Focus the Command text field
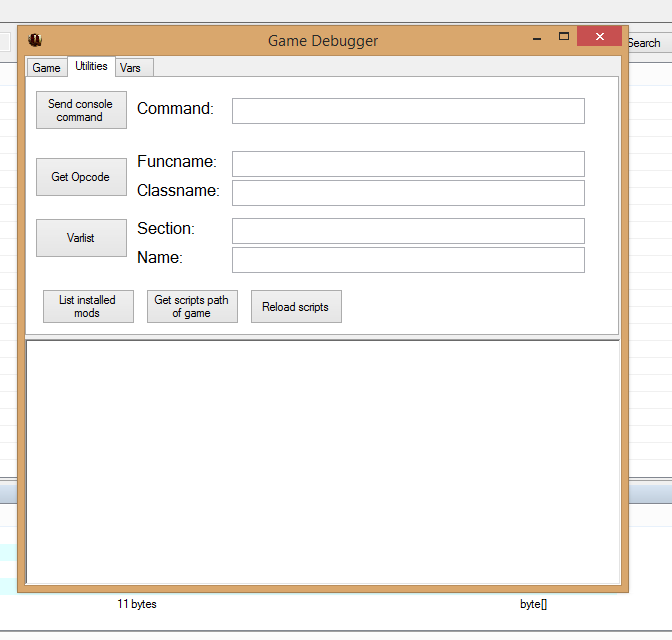Screen dimensions: 672x640 click(x=408, y=111)
